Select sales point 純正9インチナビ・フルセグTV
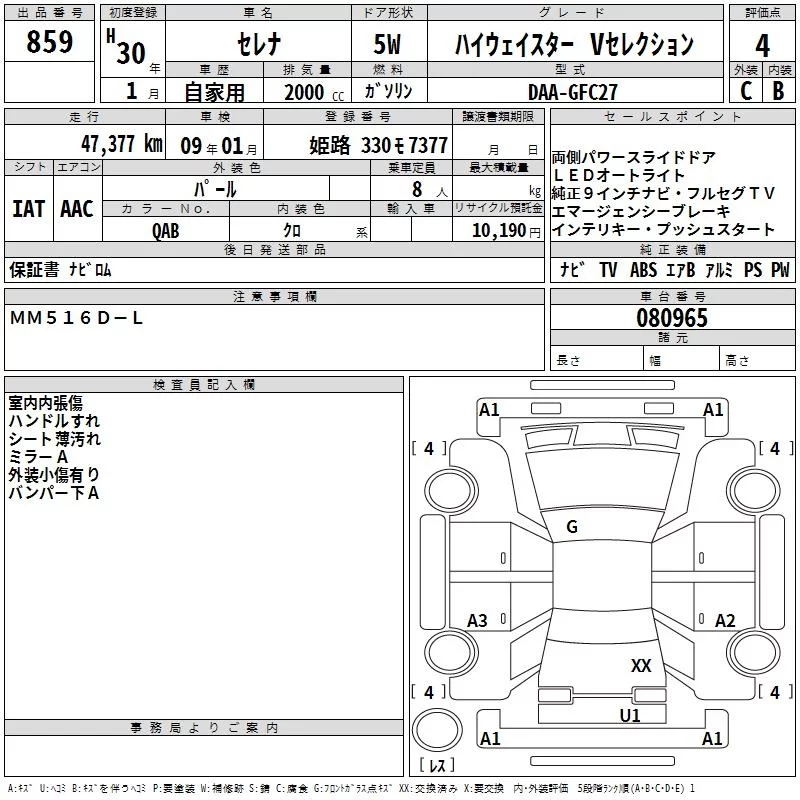Screen dimensions: 800x800 [x=663, y=193]
